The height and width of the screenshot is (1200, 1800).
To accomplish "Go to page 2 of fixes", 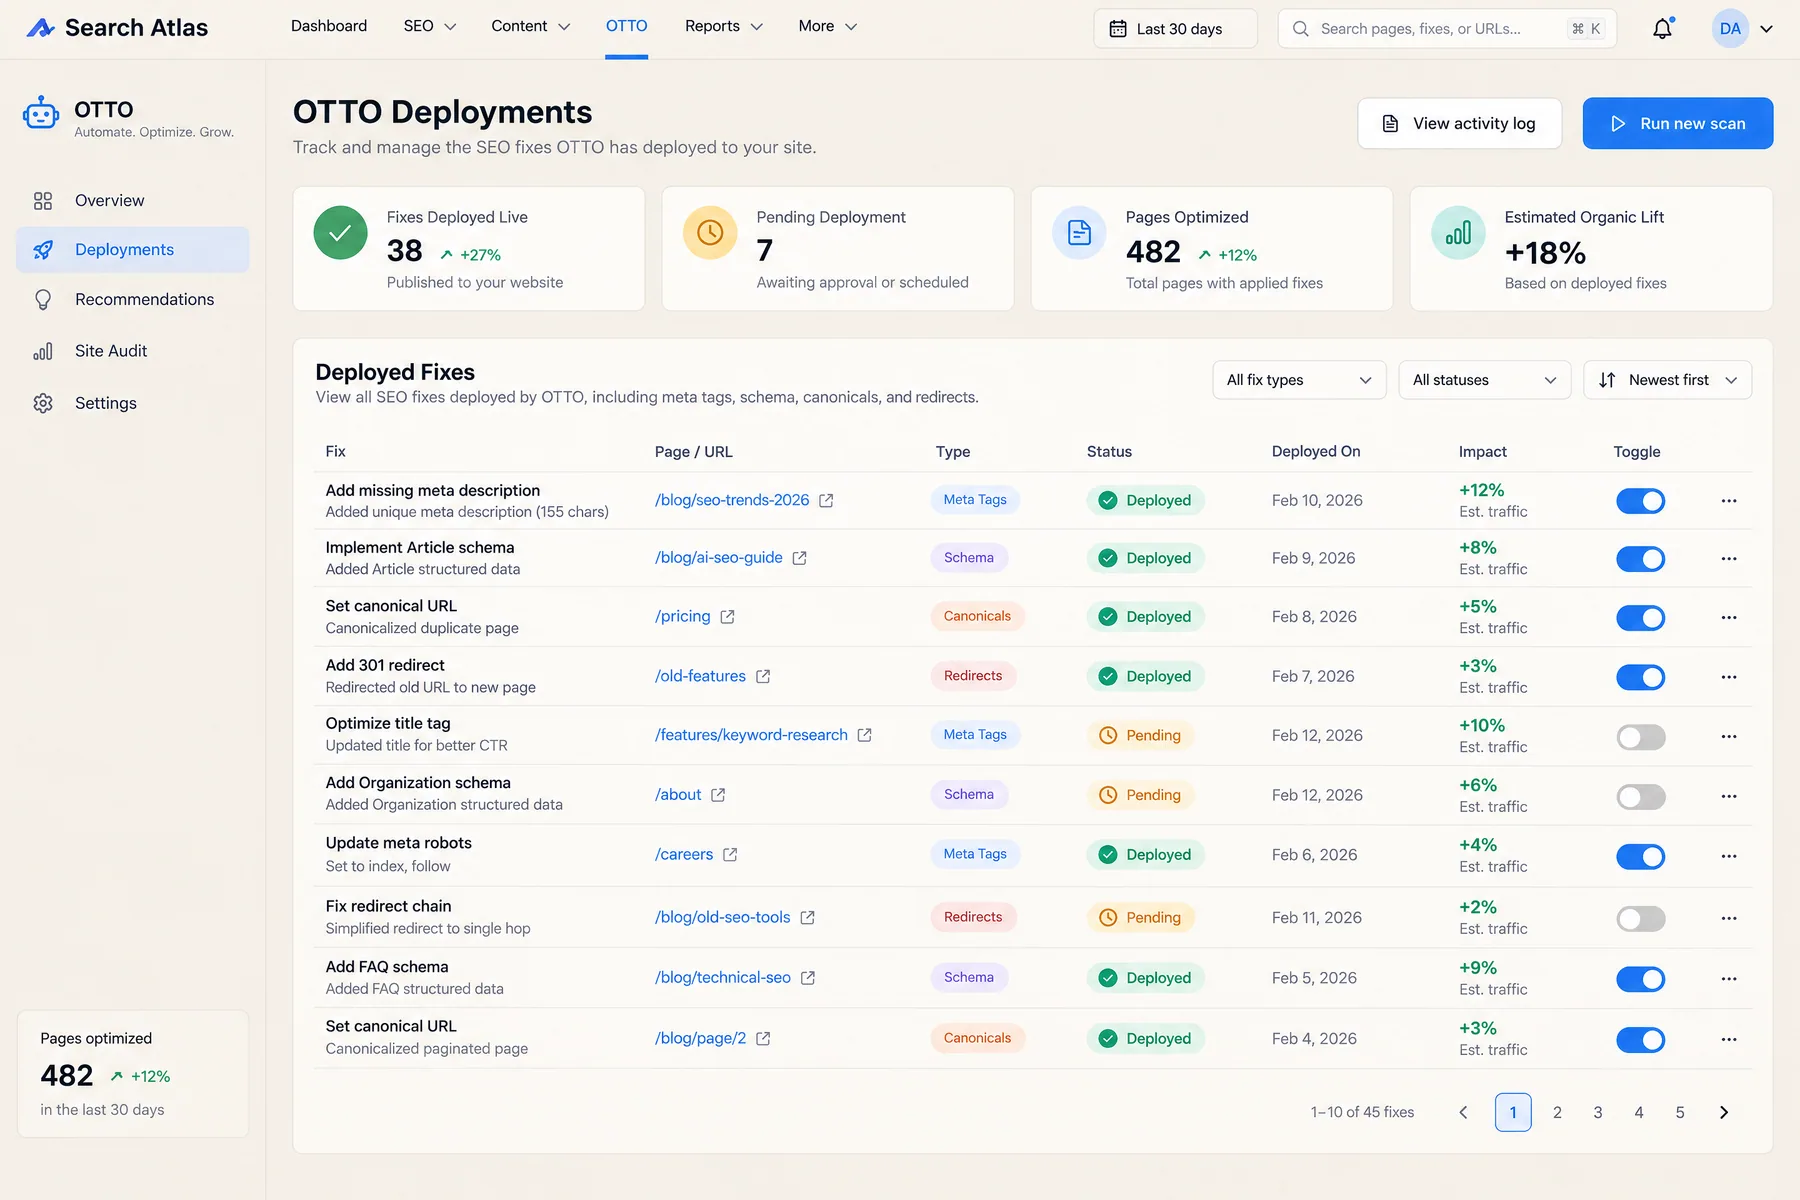I will [1557, 1113].
